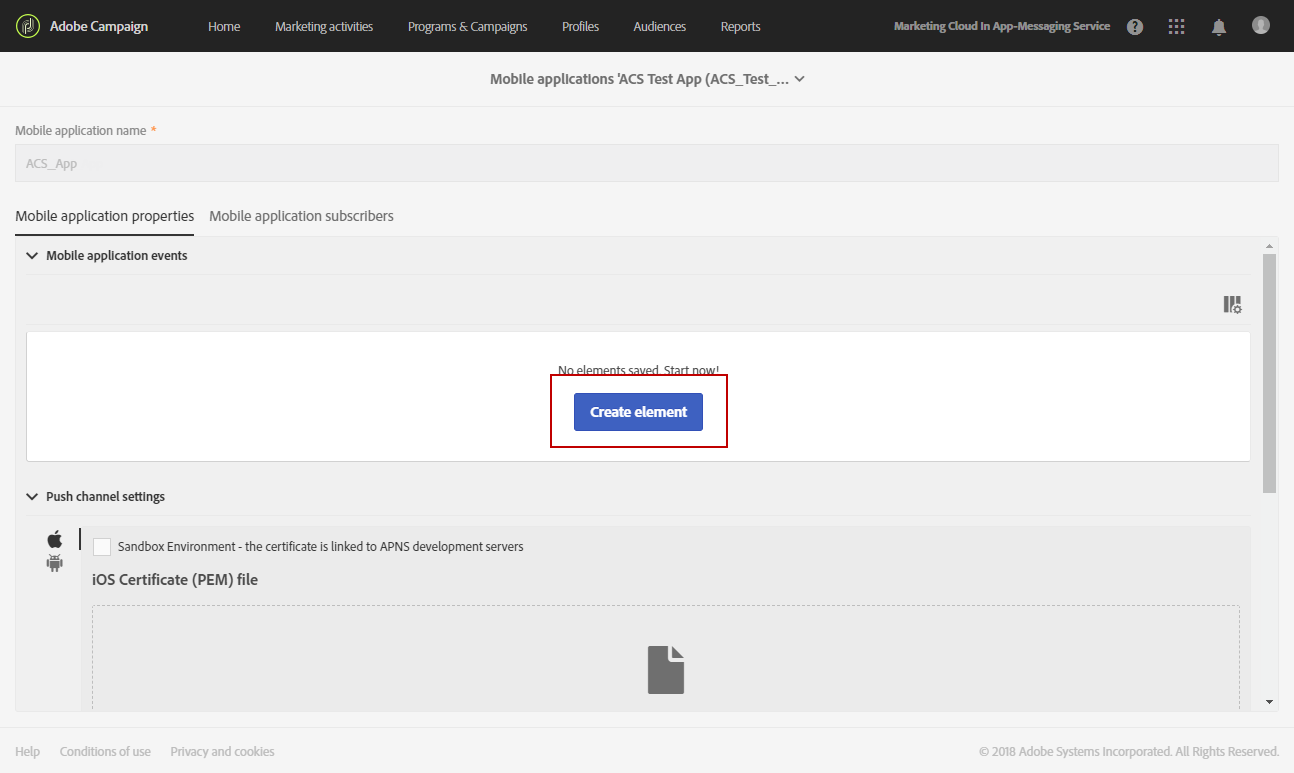Click the Adobe Campaign logo icon
The height and width of the screenshot is (773, 1294).
28,26
